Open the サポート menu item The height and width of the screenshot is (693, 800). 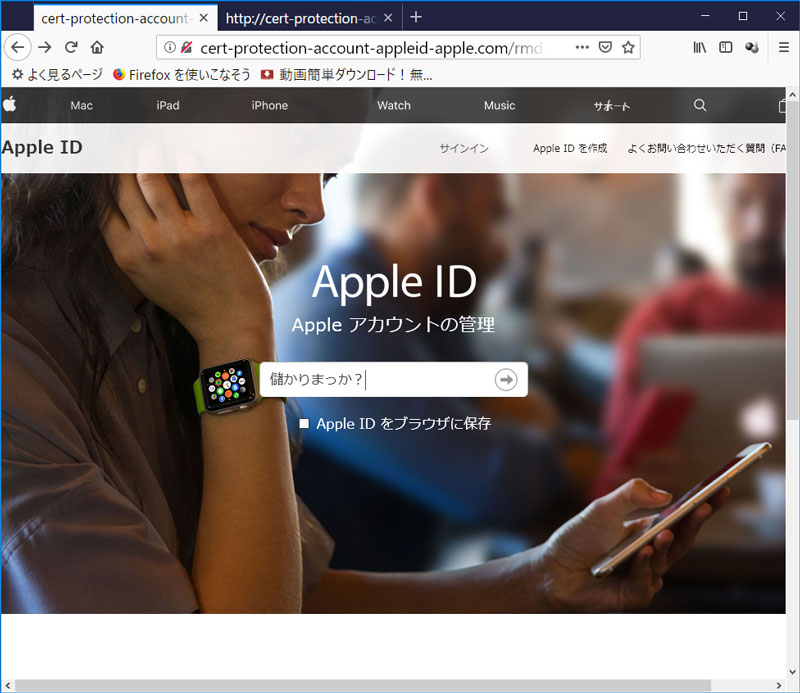click(x=612, y=106)
